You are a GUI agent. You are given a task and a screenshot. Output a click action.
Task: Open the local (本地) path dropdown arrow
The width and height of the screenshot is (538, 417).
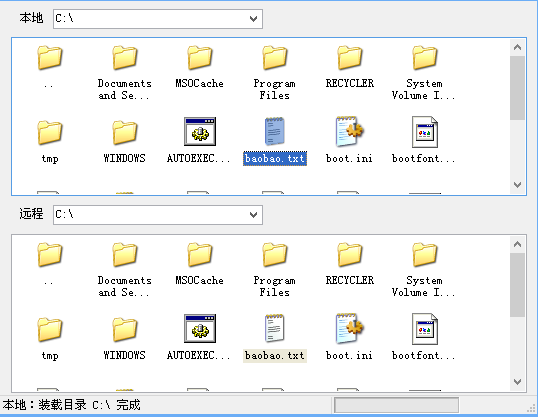[x=253, y=19]
